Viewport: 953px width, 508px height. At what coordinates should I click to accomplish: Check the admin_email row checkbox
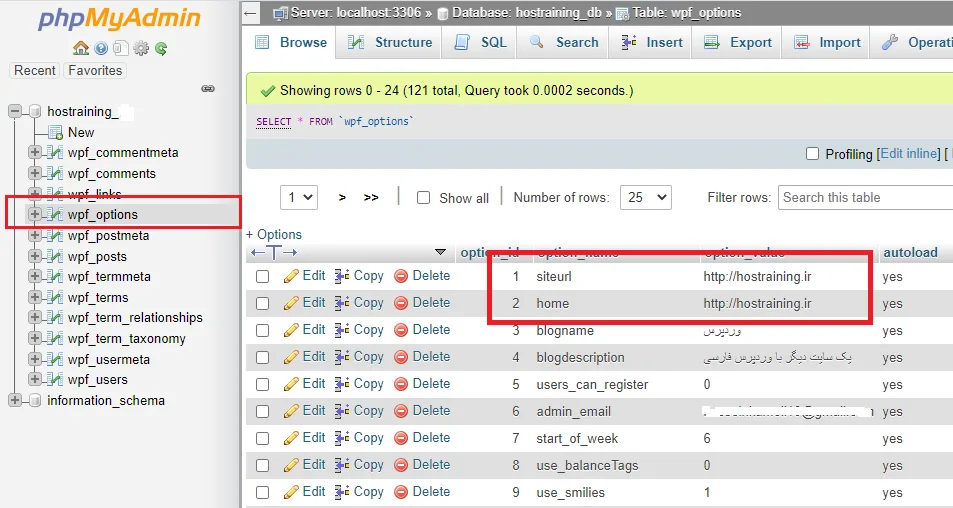coord(263,411)
